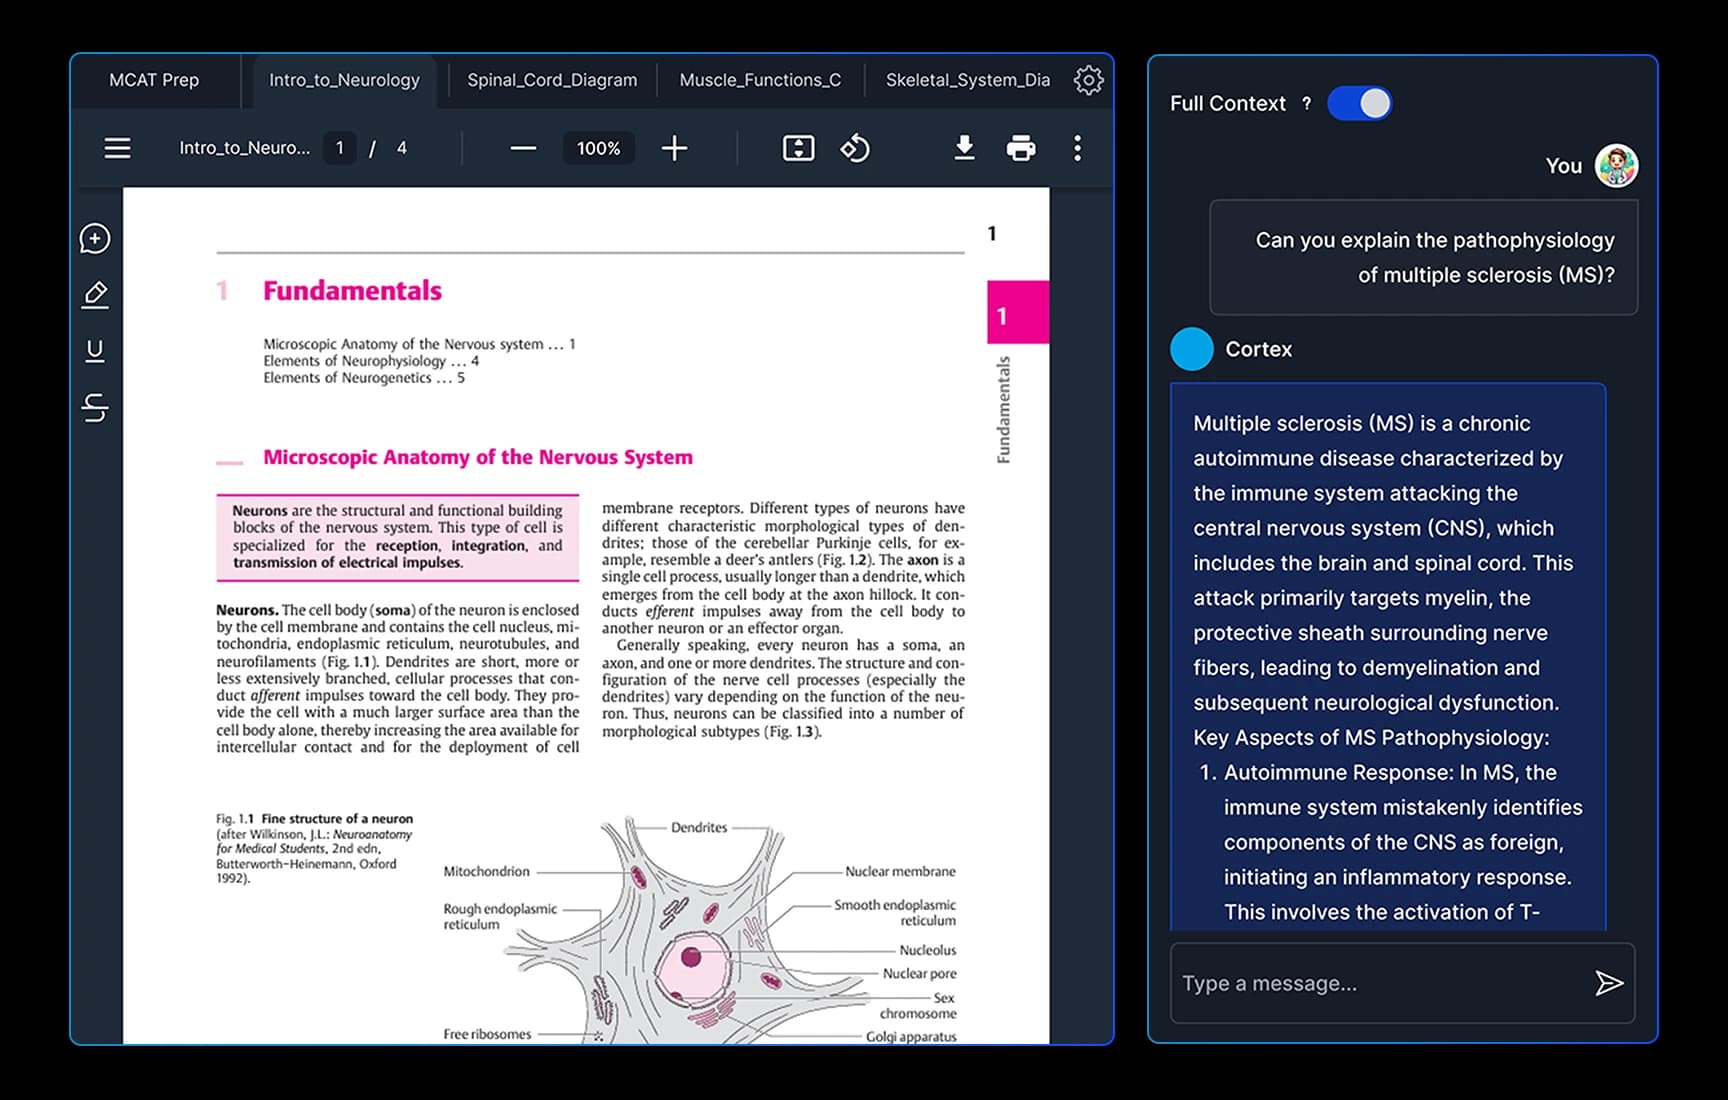Select the highlighter annotation tool
Viewport: 1728px width, 1100px height.
pos(95,294)
